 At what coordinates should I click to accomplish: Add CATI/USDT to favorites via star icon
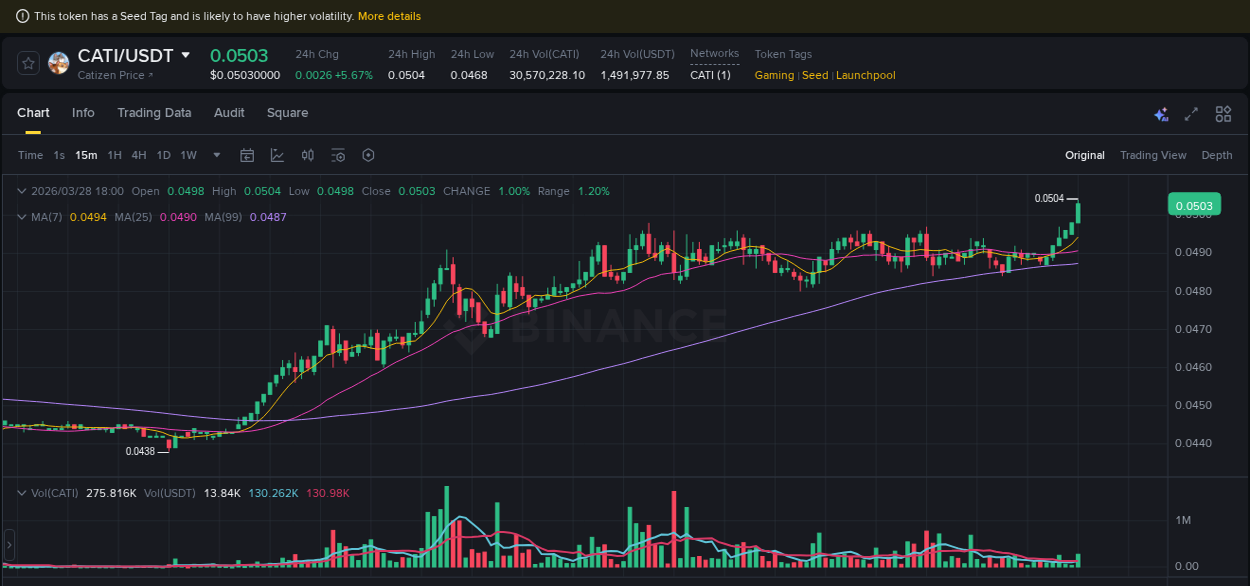coord(27,63)
